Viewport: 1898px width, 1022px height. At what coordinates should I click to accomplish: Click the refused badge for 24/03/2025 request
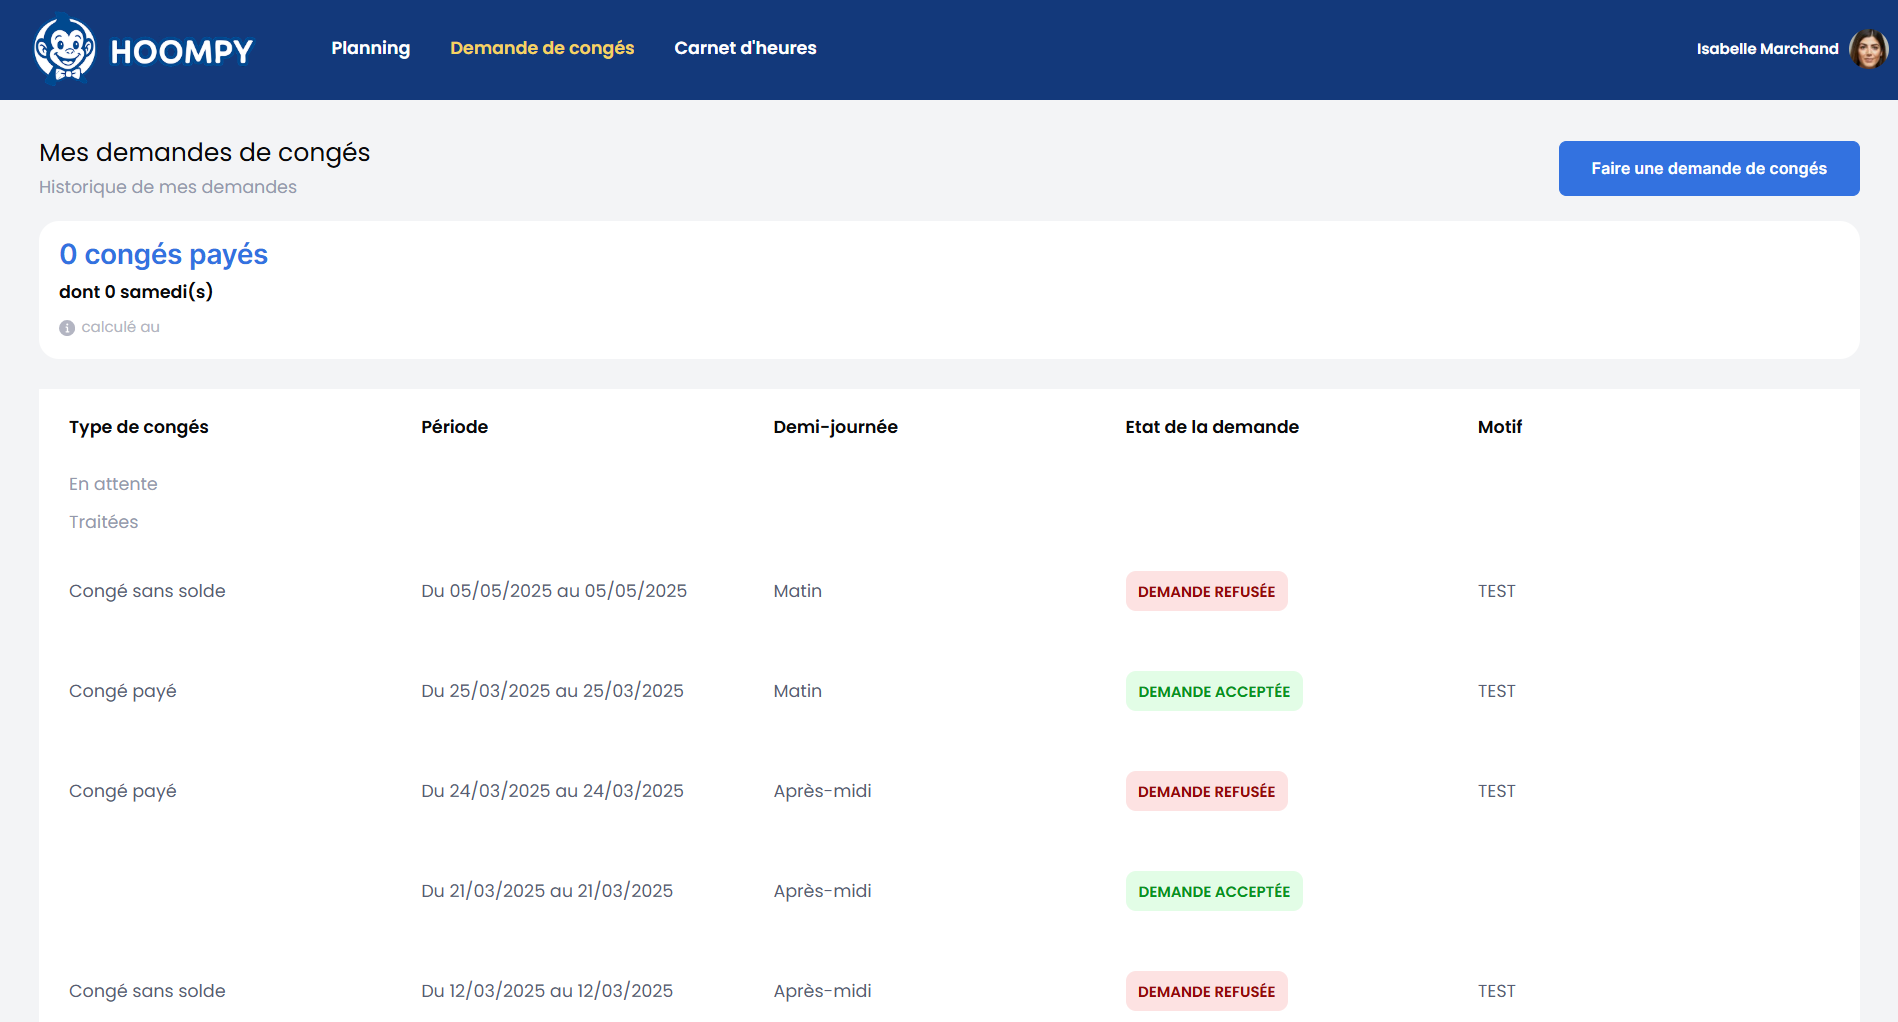coord(1206,791)
